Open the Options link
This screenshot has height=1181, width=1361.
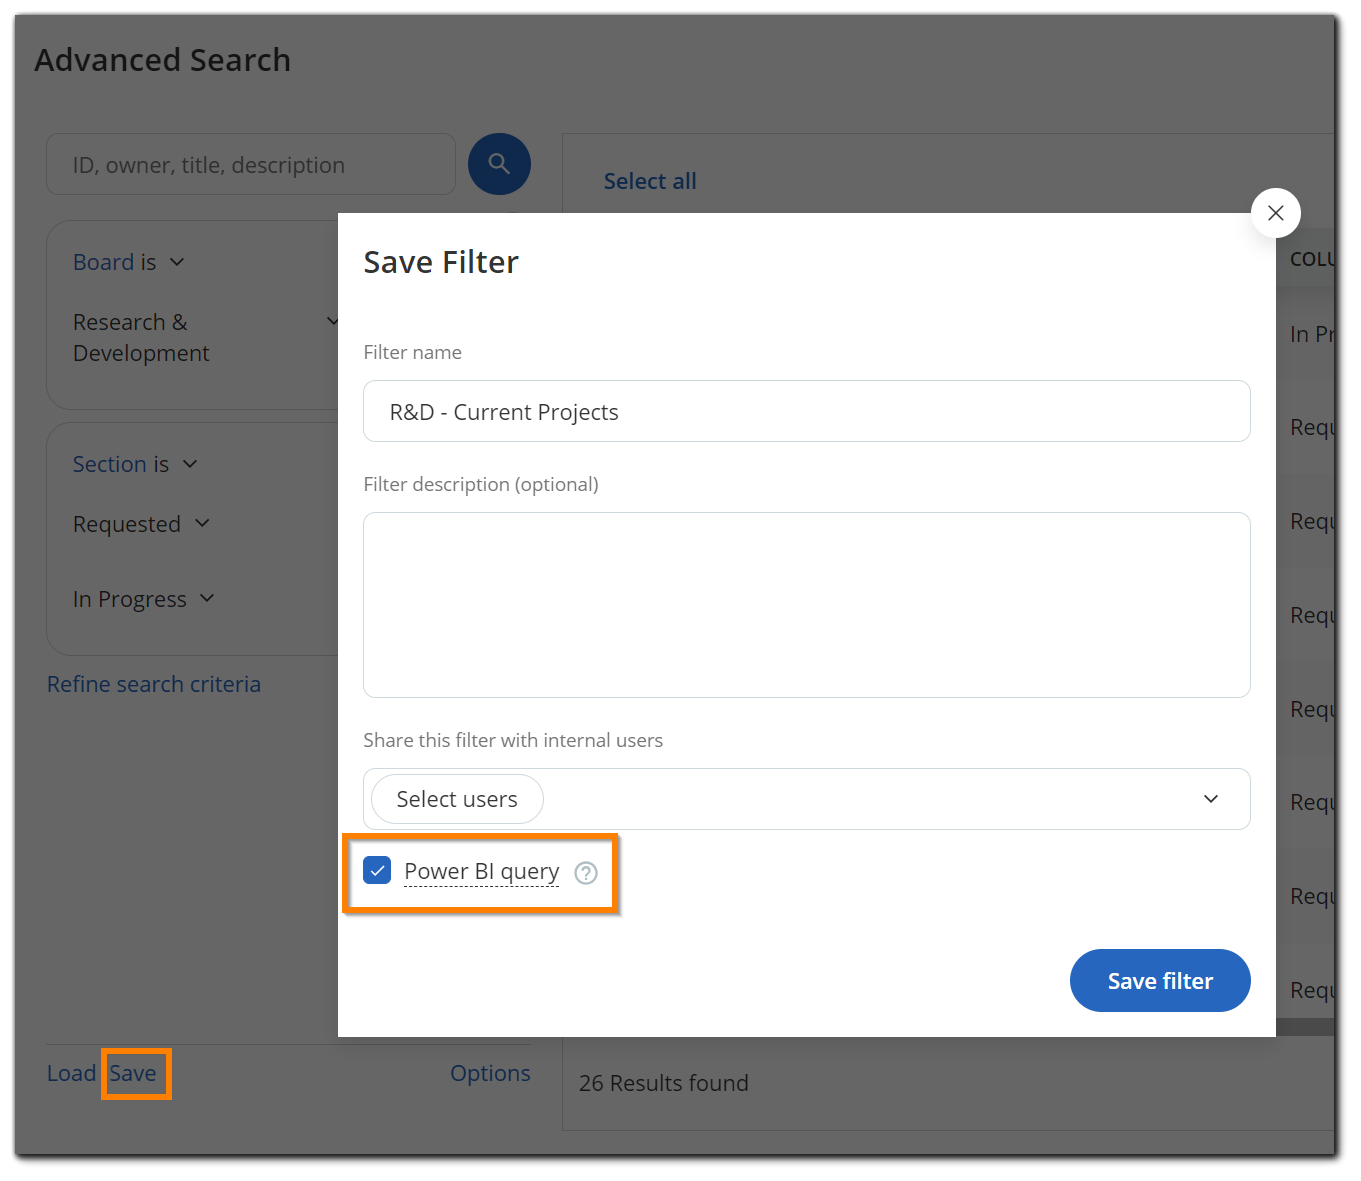[490, 1073]
